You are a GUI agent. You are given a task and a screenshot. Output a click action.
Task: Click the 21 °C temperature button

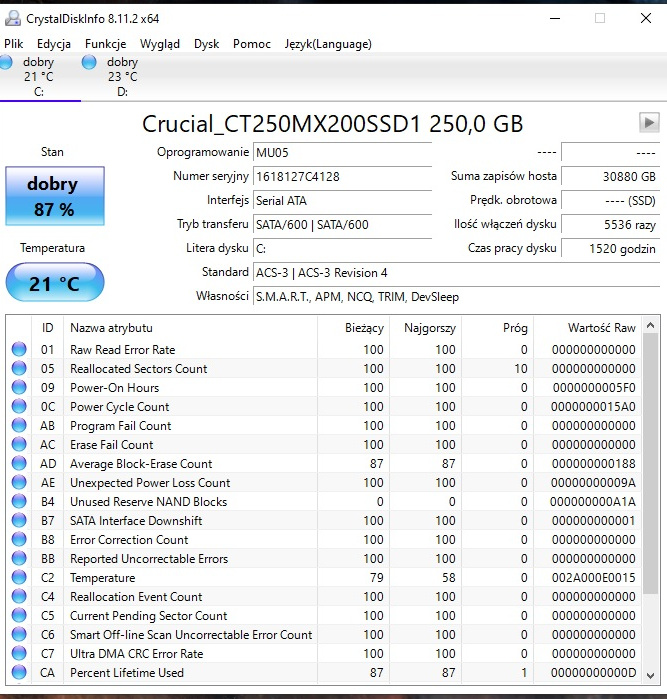pyautogui.click(x=55, y=283)
